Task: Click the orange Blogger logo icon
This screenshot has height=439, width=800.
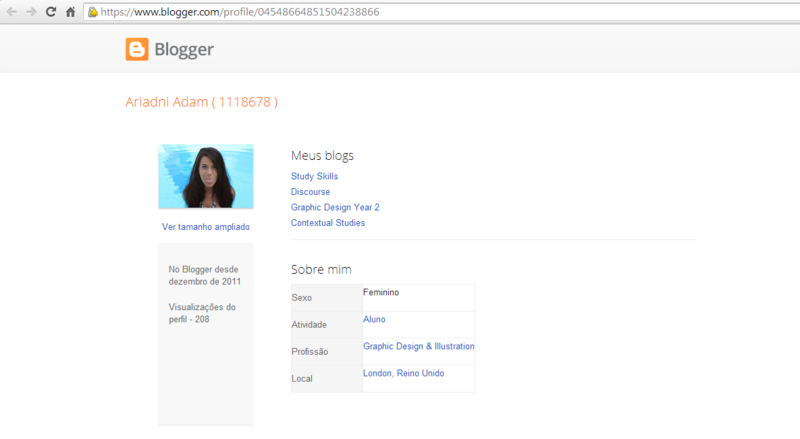Action: tap(137, 50)
